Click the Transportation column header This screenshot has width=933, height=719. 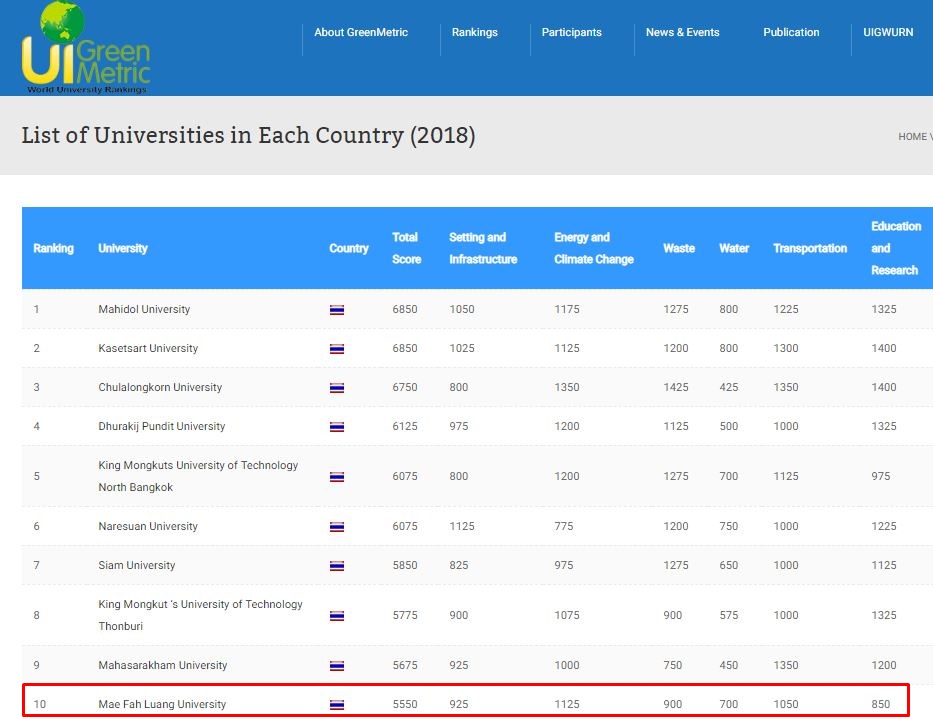[809, 248]
